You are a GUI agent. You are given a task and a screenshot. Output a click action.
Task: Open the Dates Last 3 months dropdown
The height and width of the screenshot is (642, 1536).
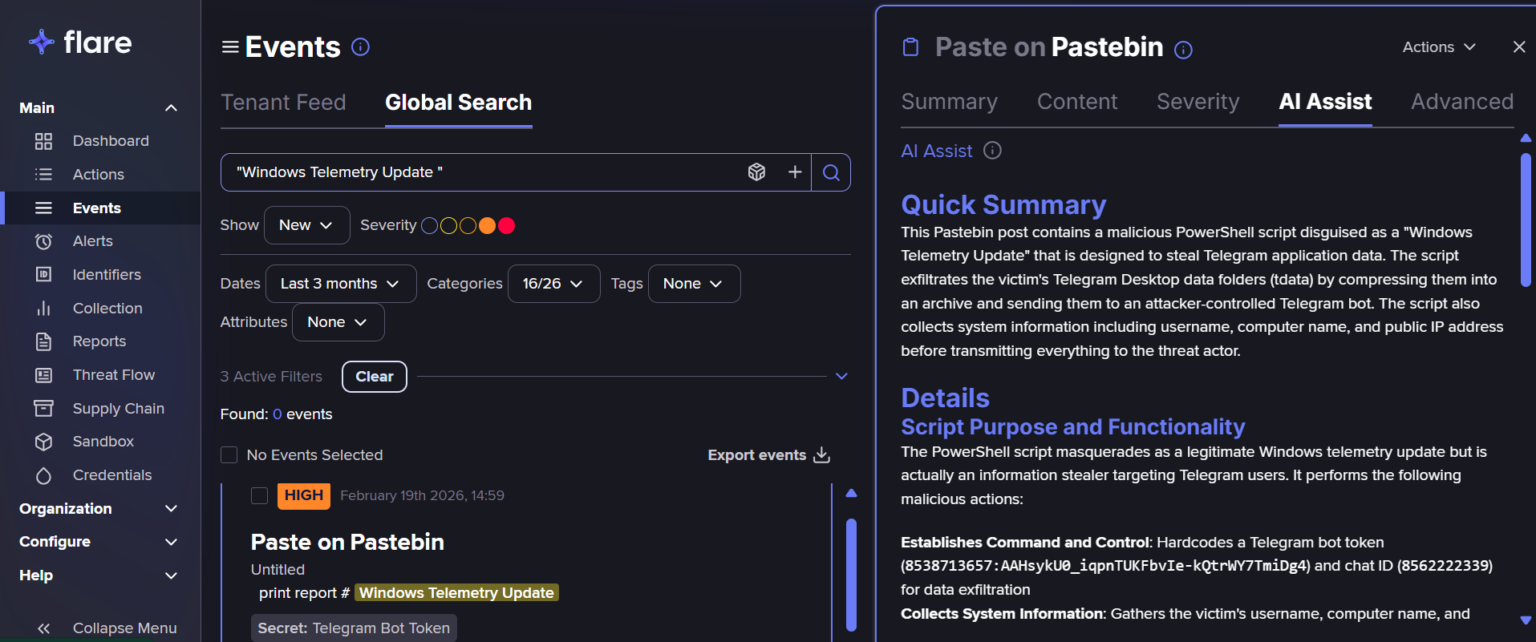(x=340, y=284)
